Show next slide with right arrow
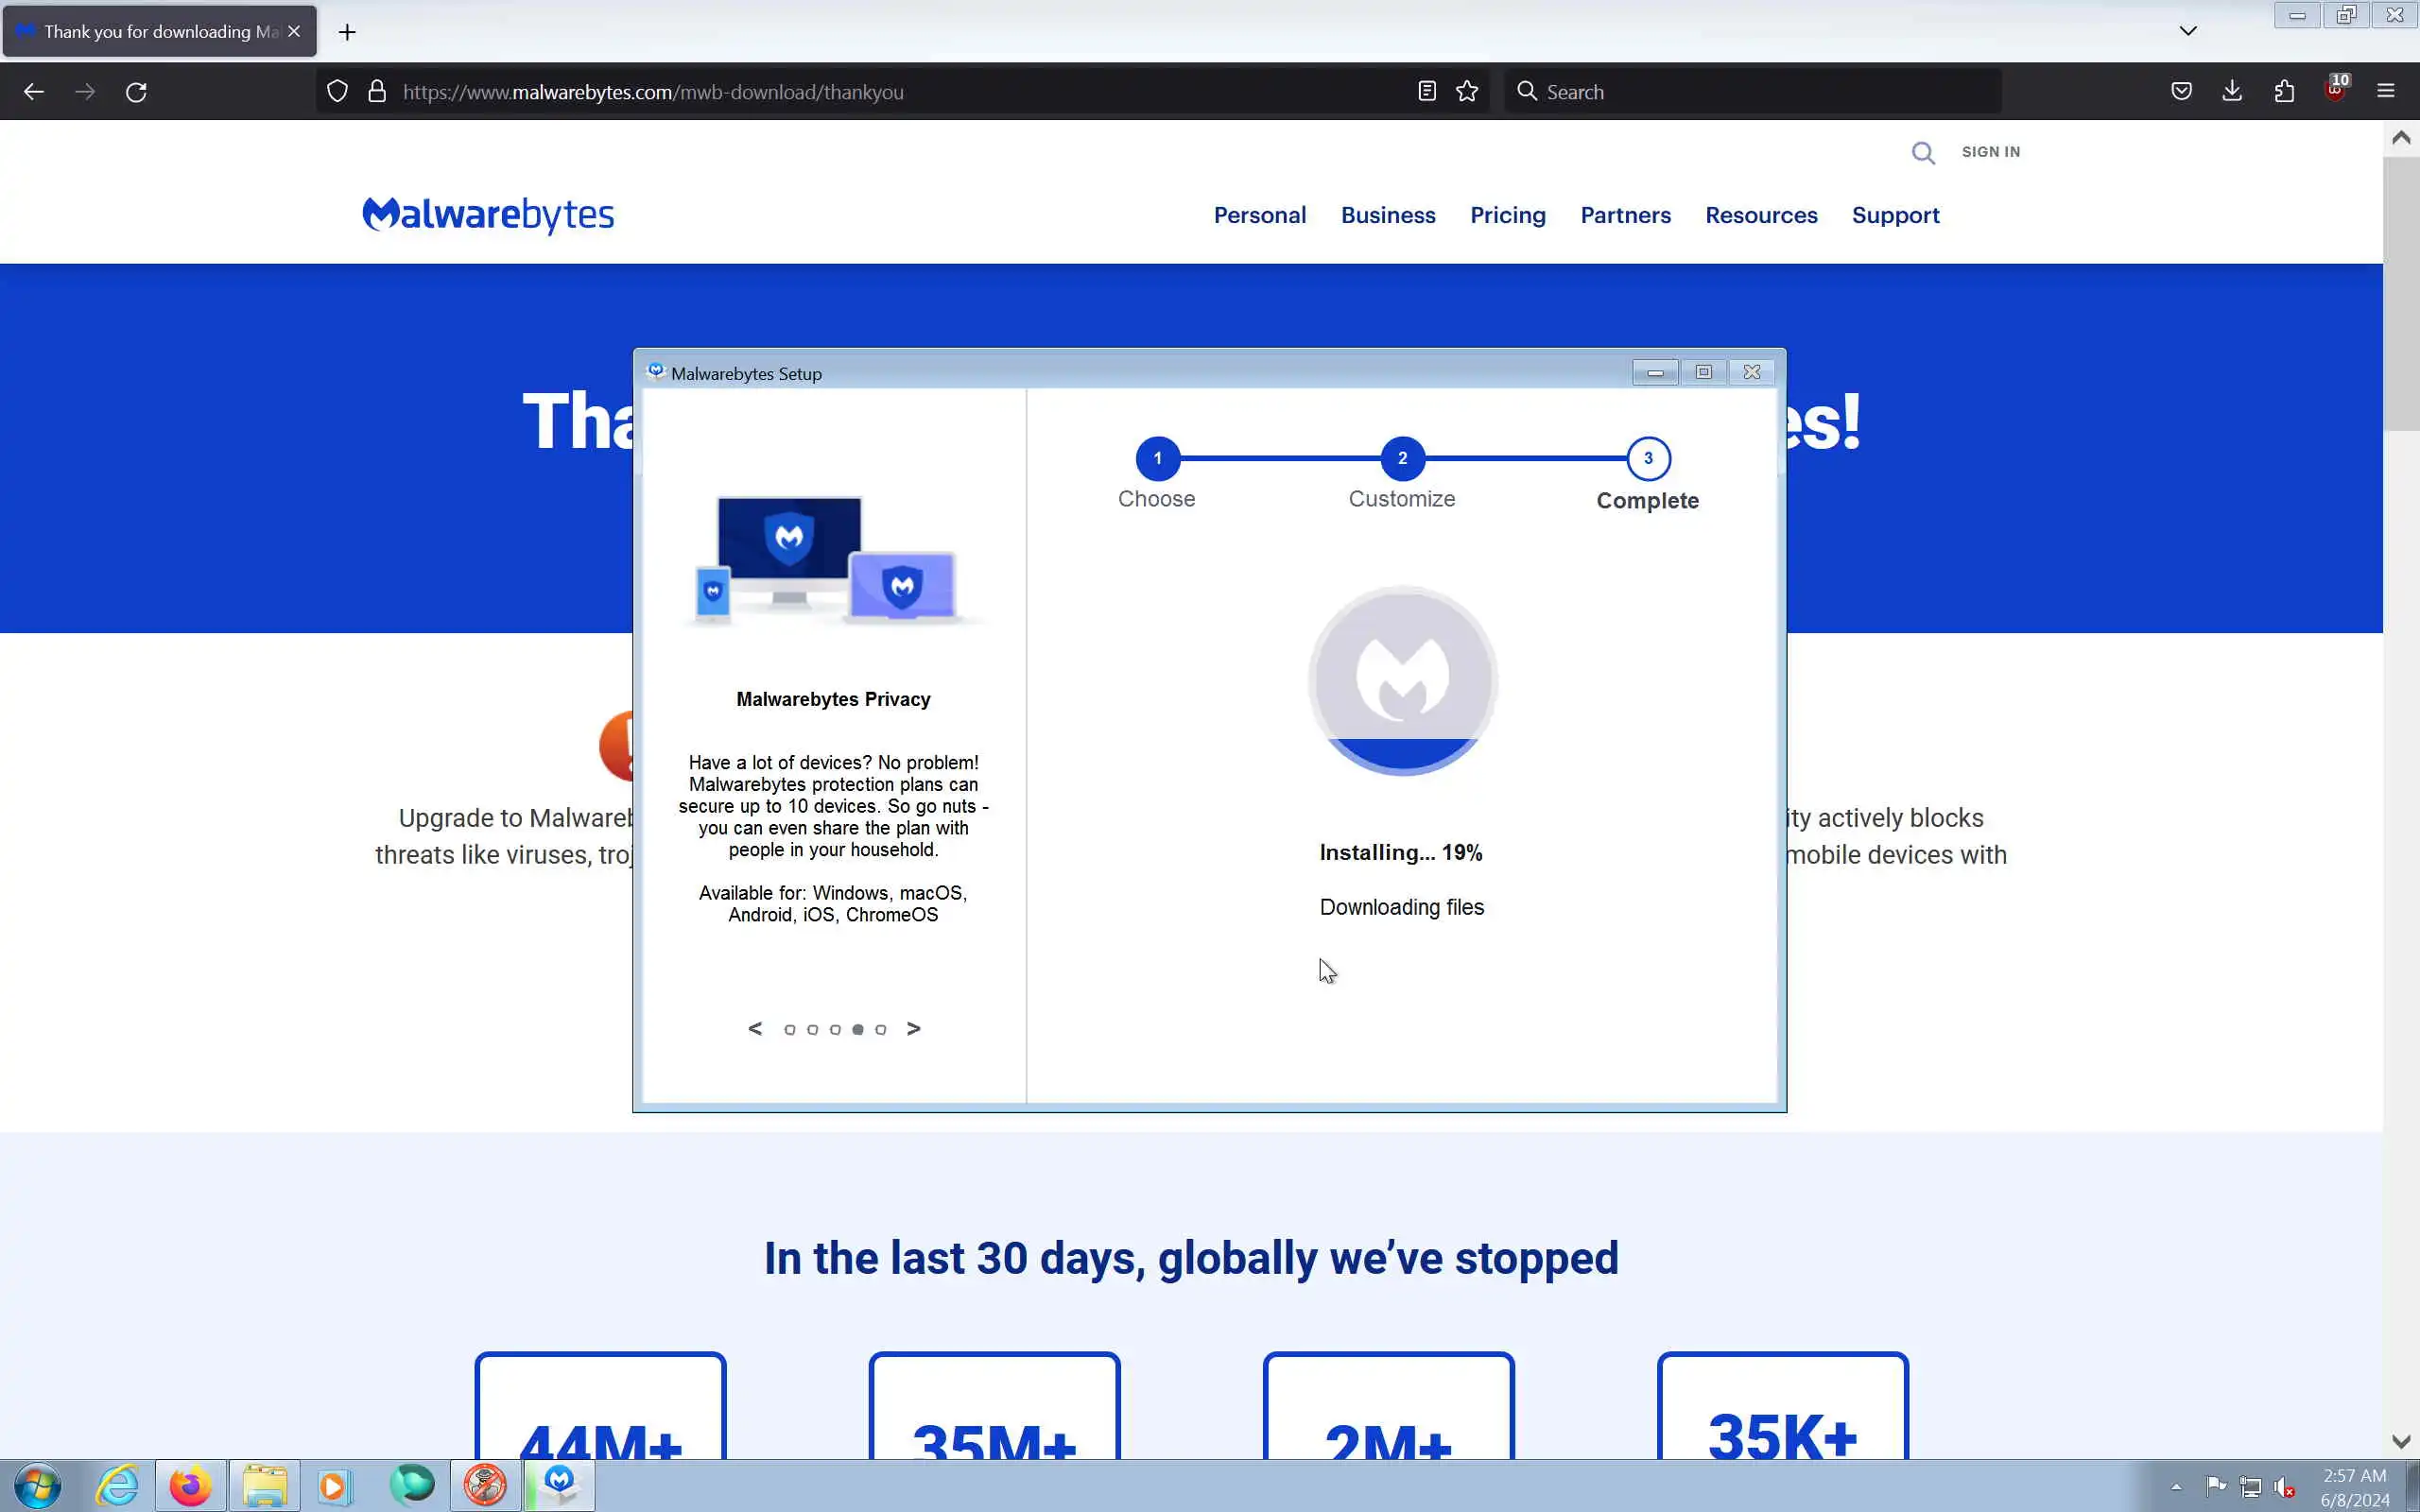The height and width of the screenshot is (1512, 2420). pyautogui.click(x=913, y=1028)
